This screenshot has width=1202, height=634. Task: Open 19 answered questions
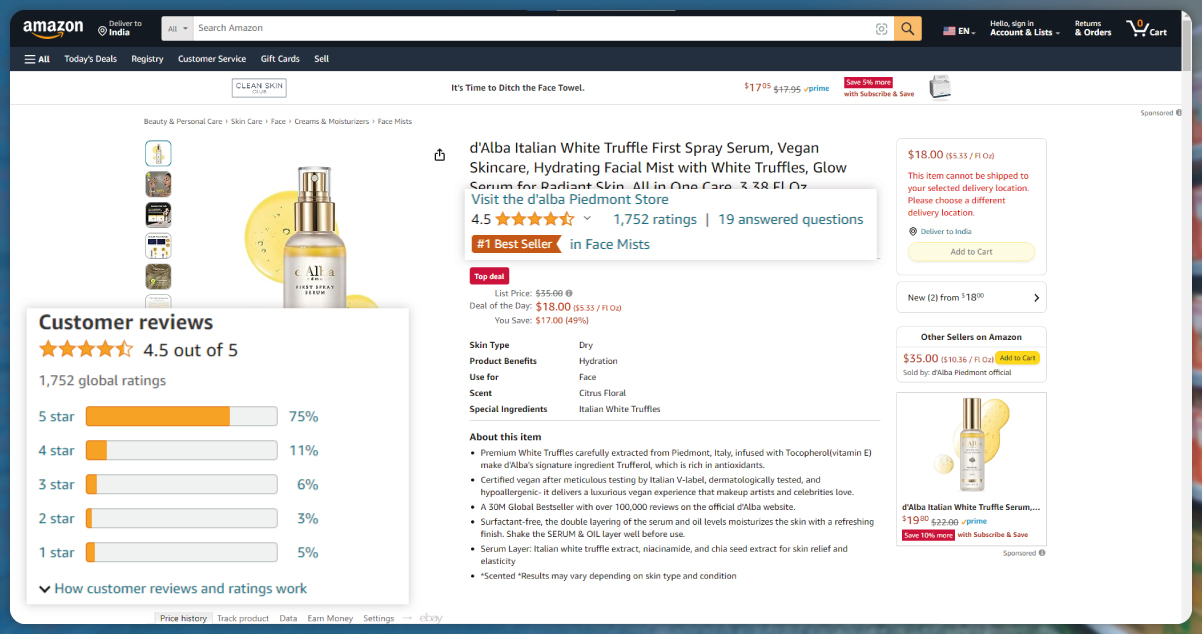pos(791,219)
